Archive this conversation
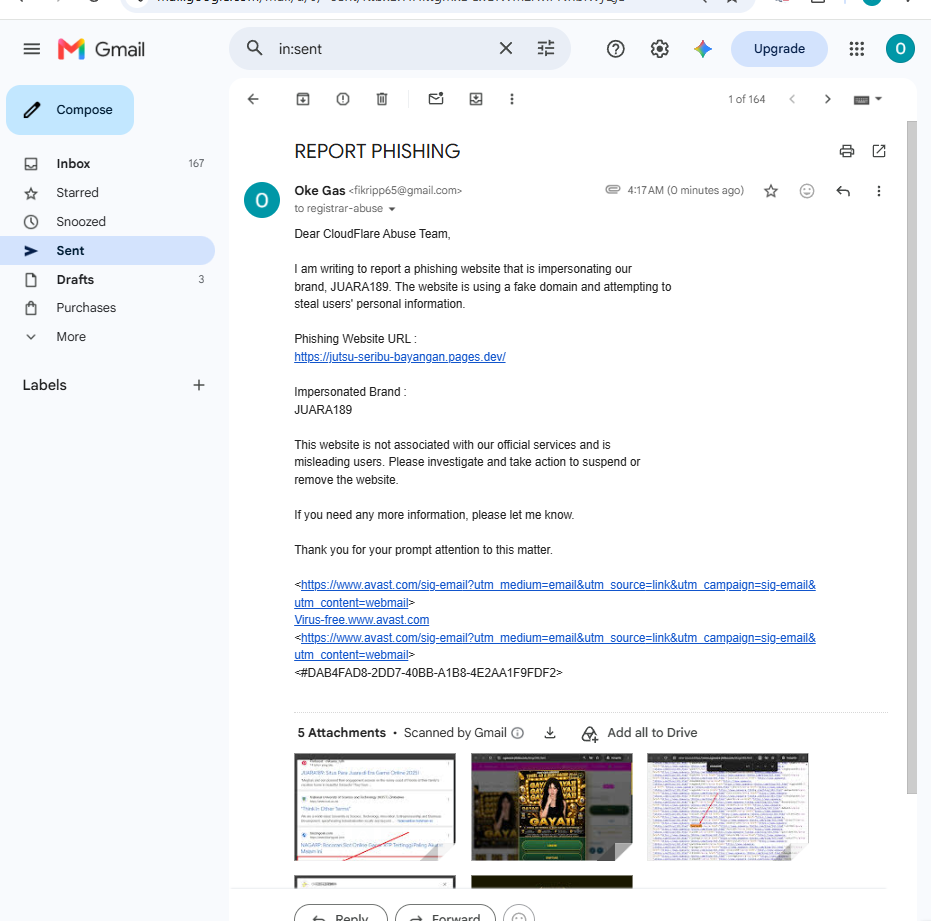Viewport: 931px width, 921px height. tap(303, 99)
